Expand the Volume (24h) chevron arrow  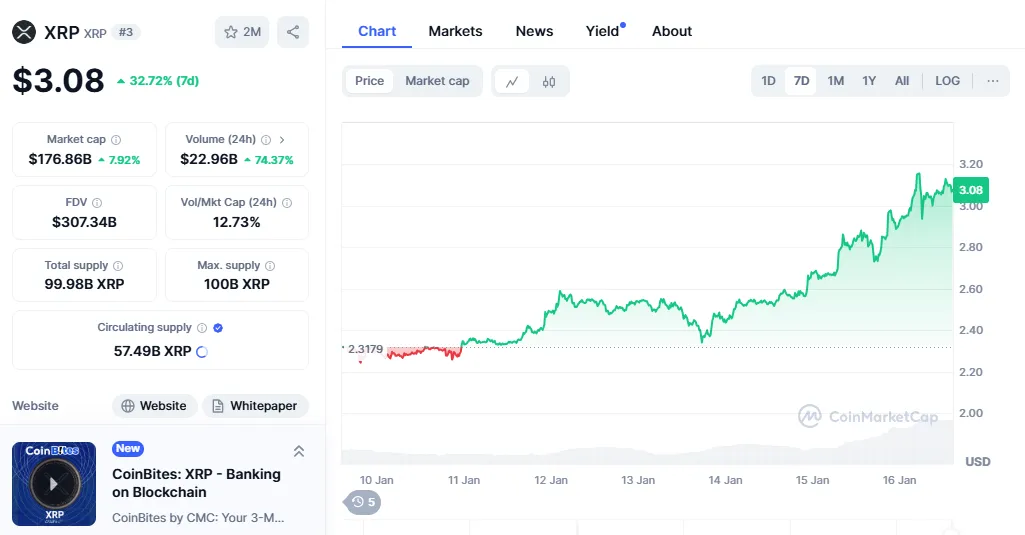[282, 140]
